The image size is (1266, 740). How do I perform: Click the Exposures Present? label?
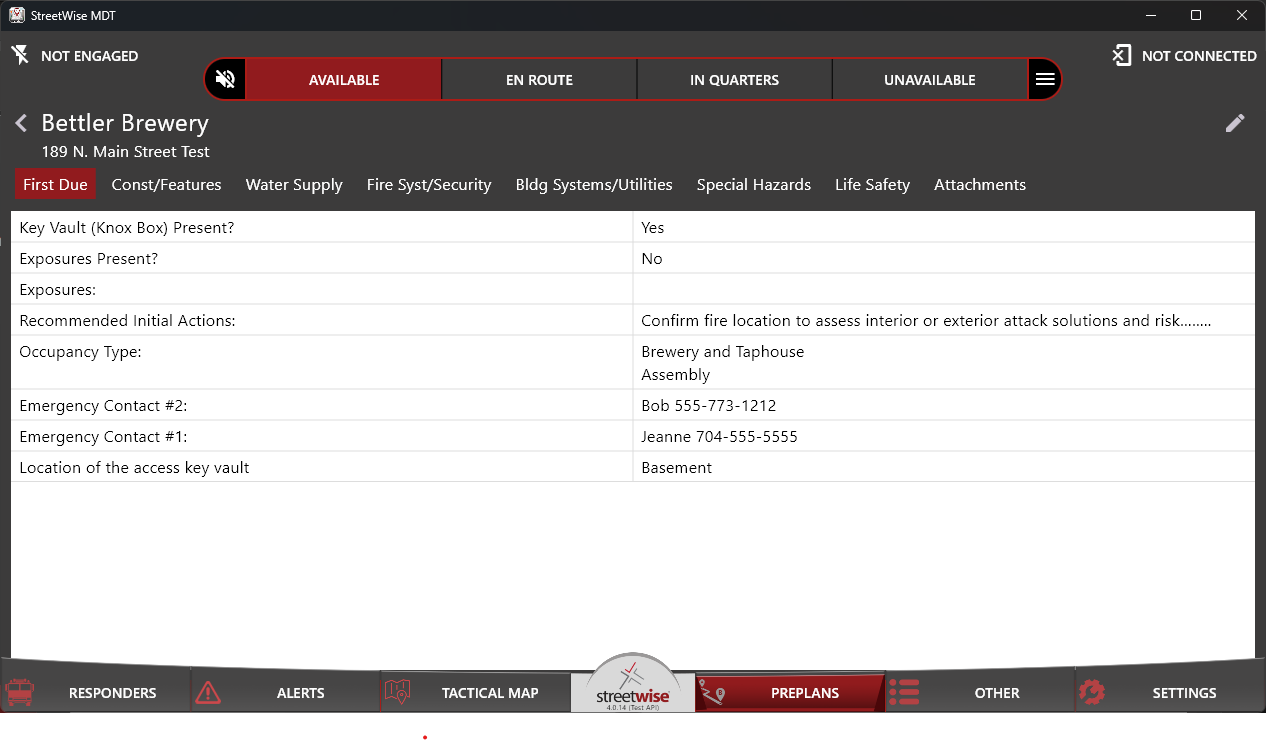pyautogui.click(x=89, y=259)
